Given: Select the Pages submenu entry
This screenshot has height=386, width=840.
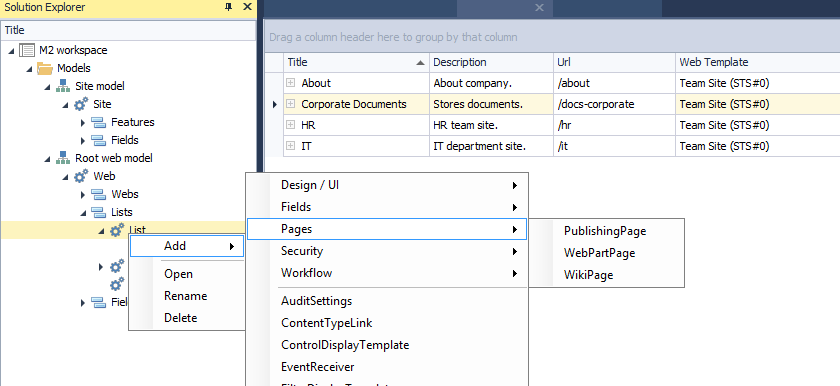Looking at the screenshot, I should [387, 229].
